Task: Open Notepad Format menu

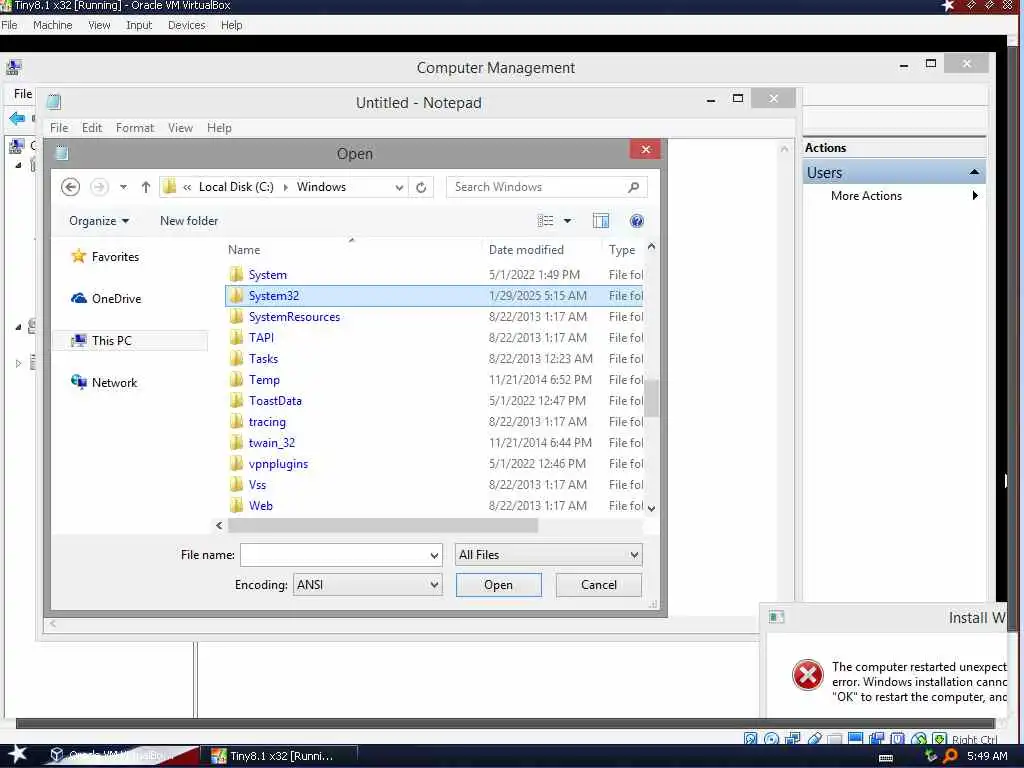Action: pyautogui.click(x=135, y=128)
